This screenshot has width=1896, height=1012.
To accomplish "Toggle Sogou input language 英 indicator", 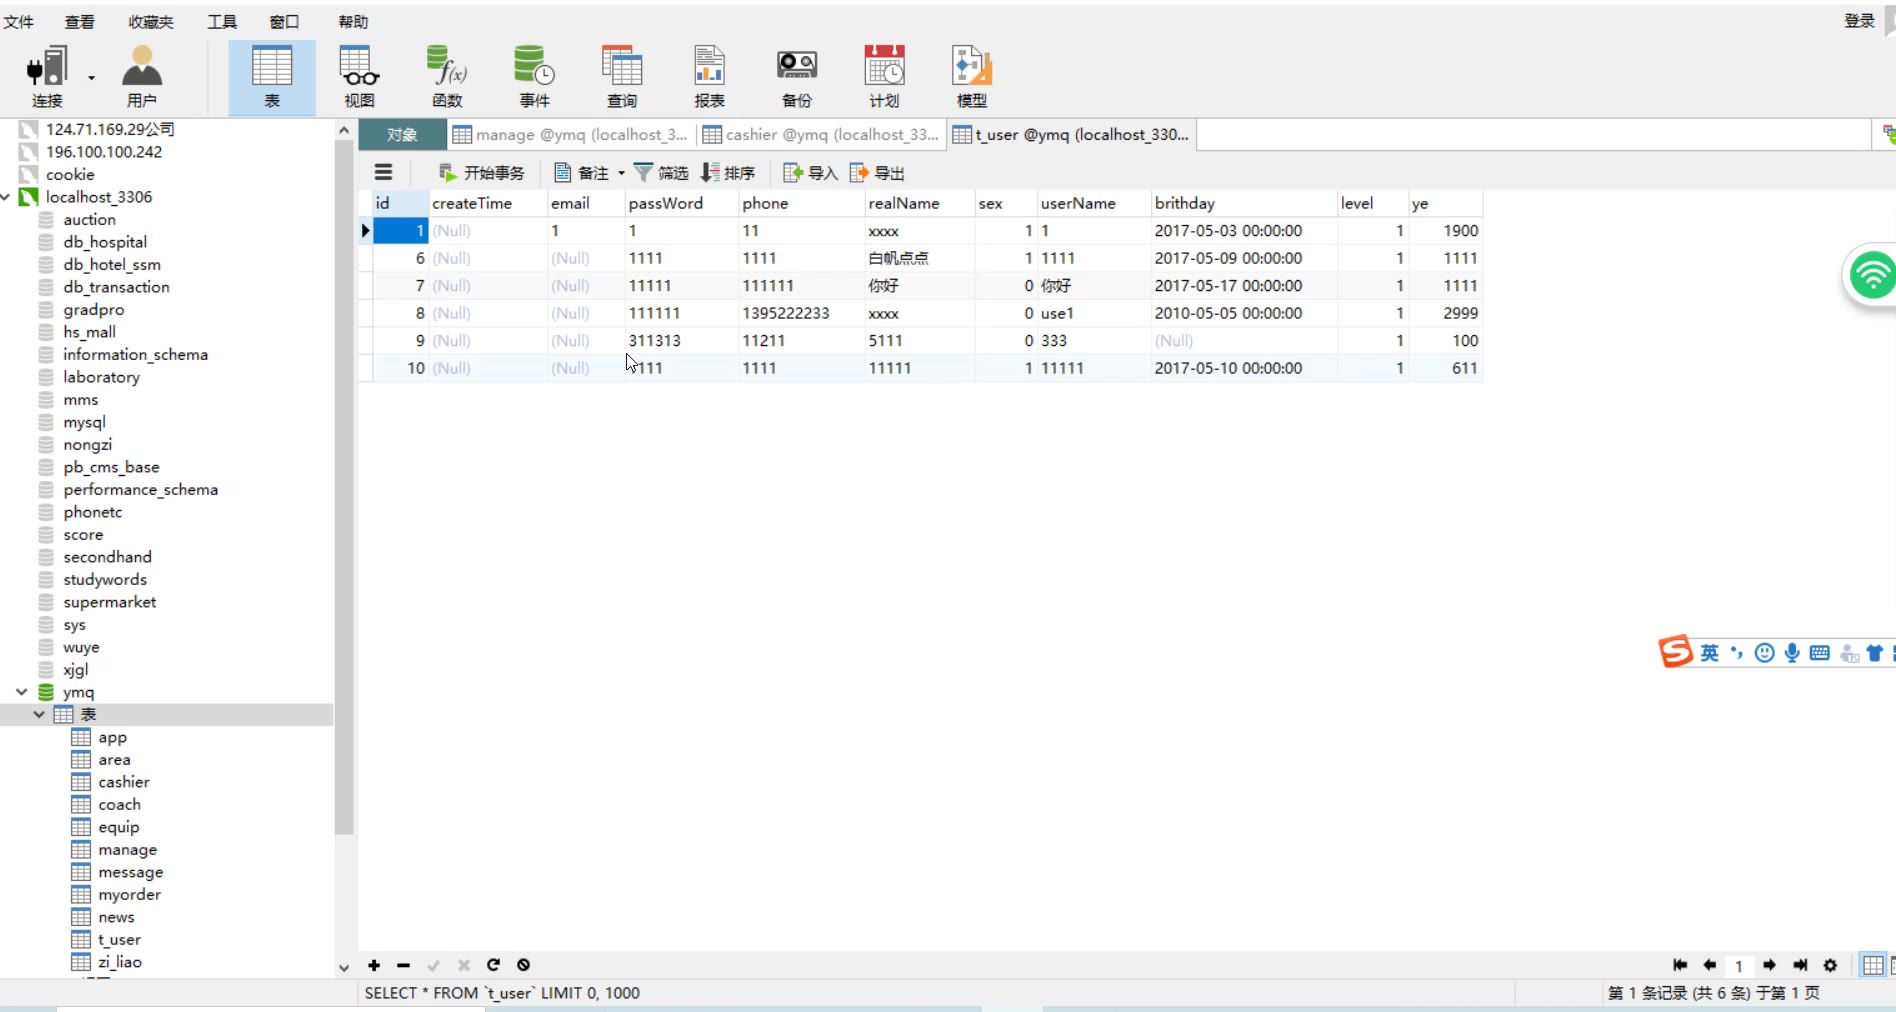I will [x=1709, y=653].
